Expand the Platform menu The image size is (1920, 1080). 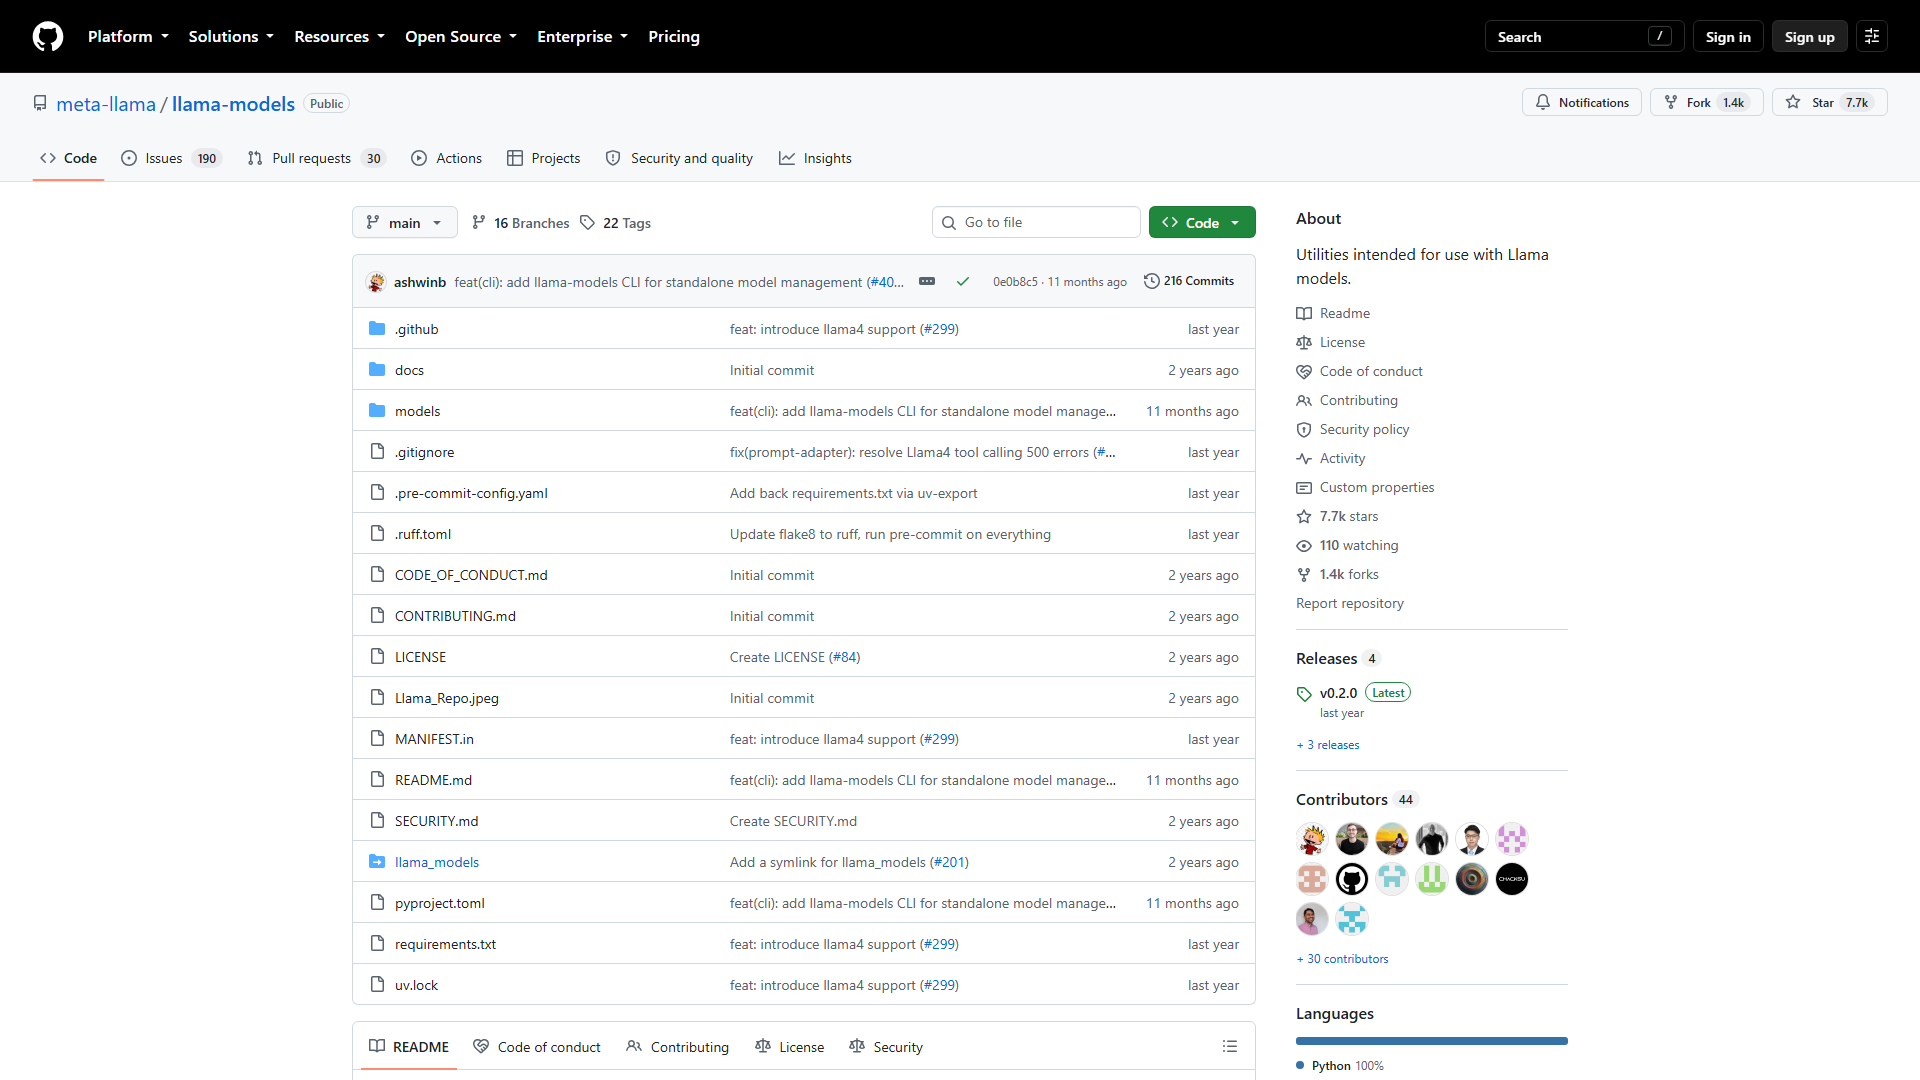pyautogui.click(x=128, y=37)
